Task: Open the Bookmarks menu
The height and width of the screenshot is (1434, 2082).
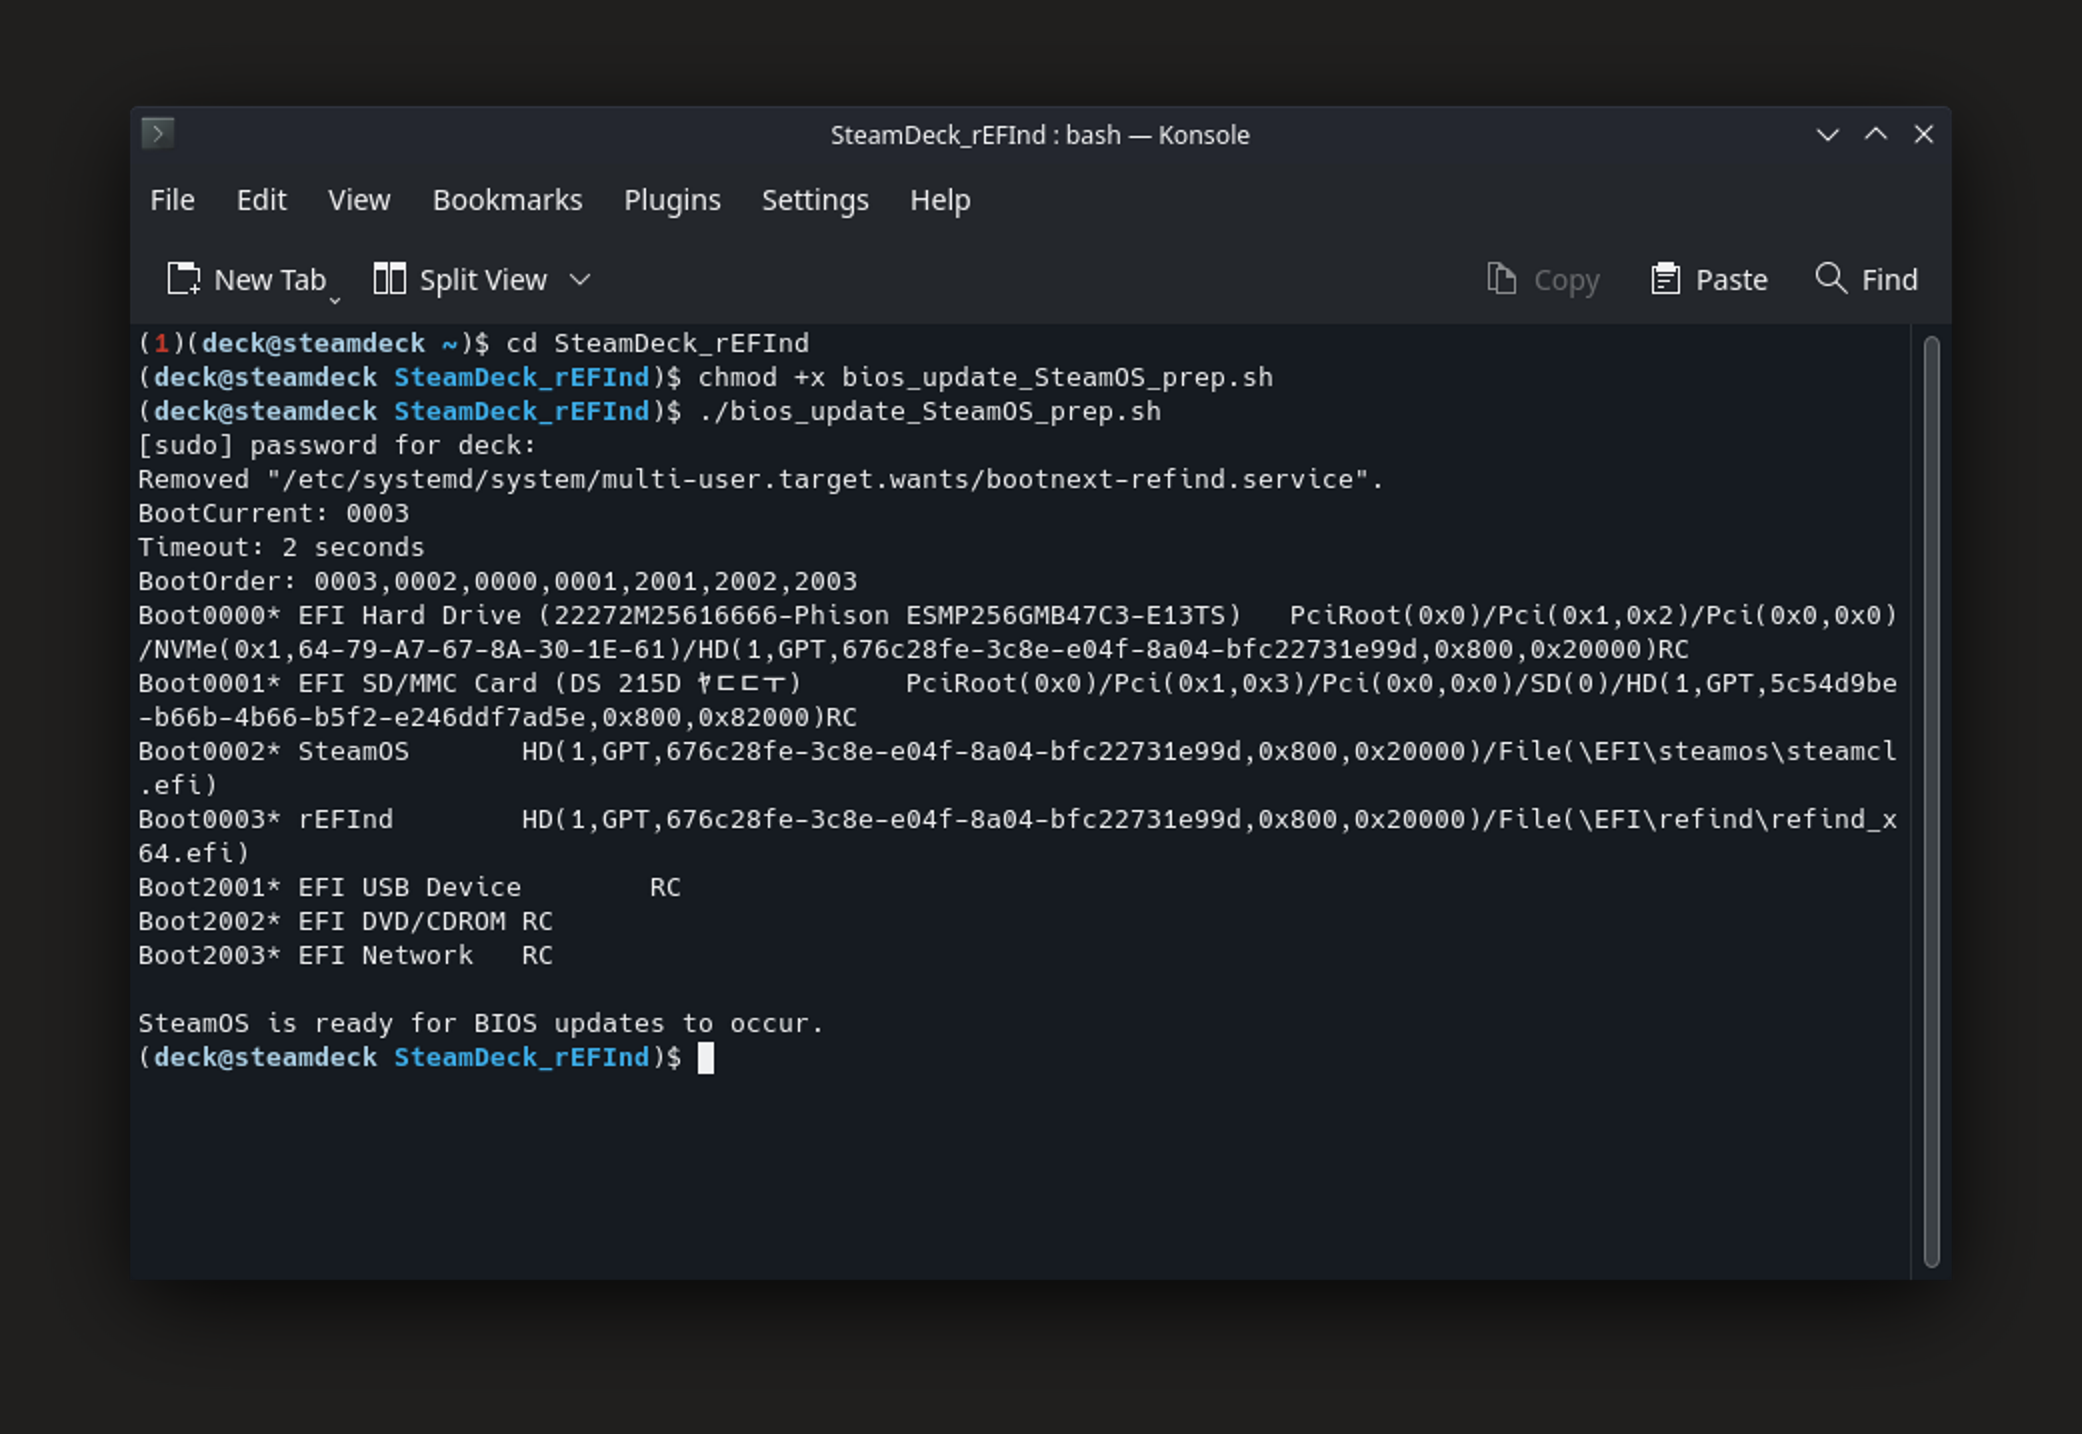Action: tap(507, 200)
